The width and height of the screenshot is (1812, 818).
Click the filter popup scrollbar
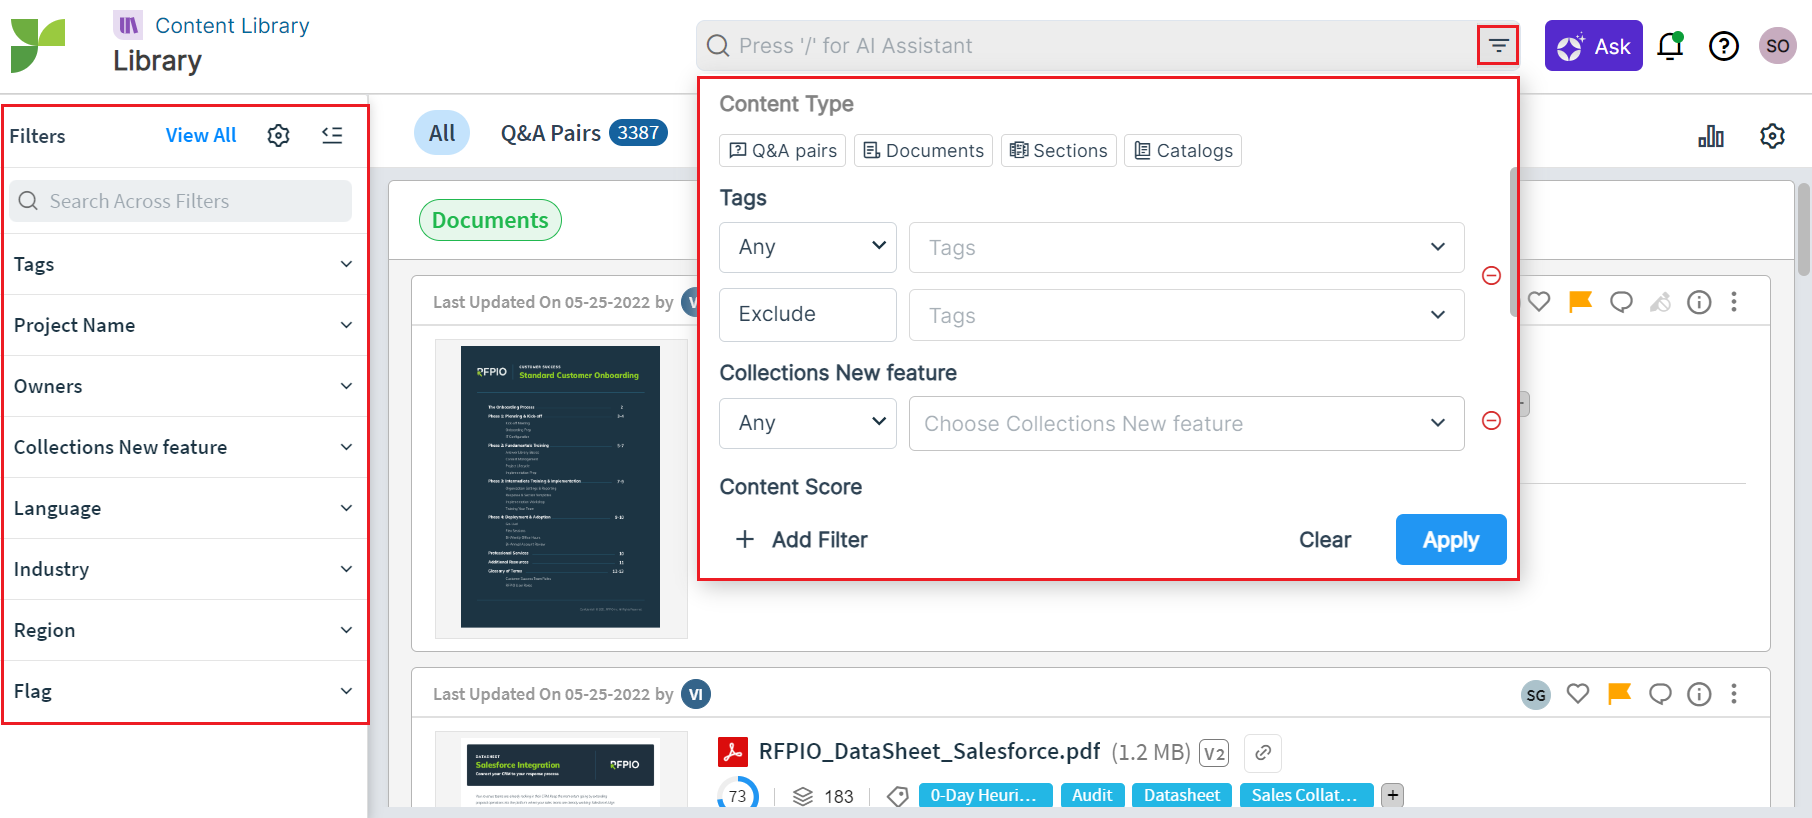pos(1514,242)
